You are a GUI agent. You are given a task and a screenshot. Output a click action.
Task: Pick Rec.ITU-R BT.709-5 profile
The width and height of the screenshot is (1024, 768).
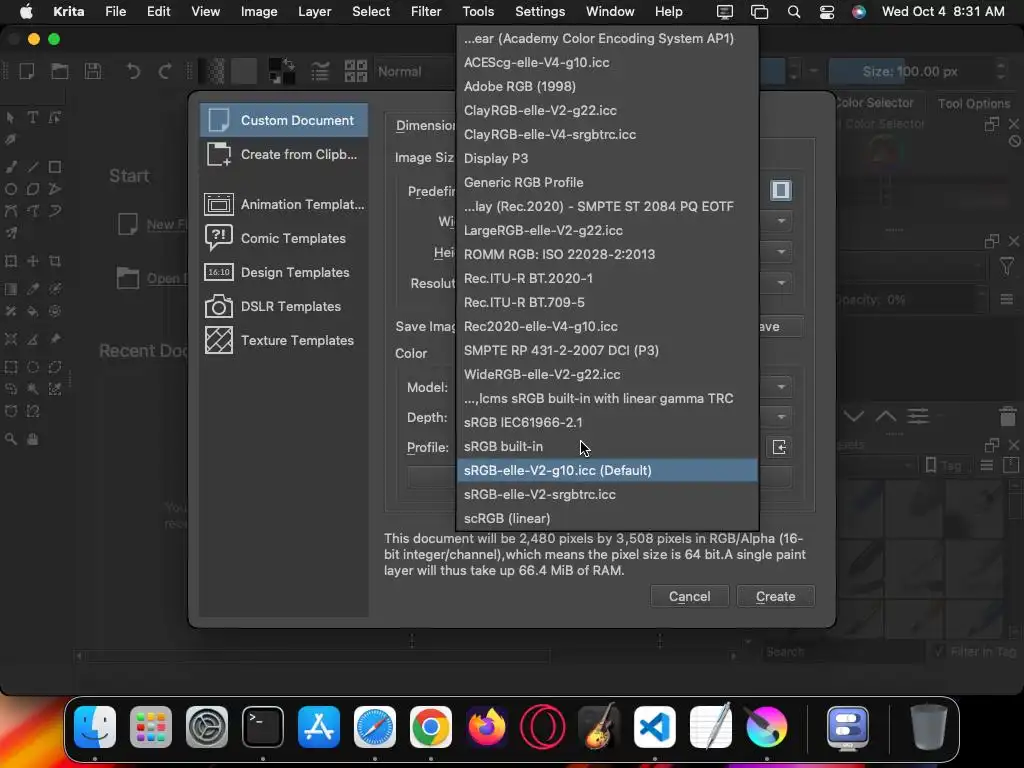pyautogui.click(x=607, y=302)
